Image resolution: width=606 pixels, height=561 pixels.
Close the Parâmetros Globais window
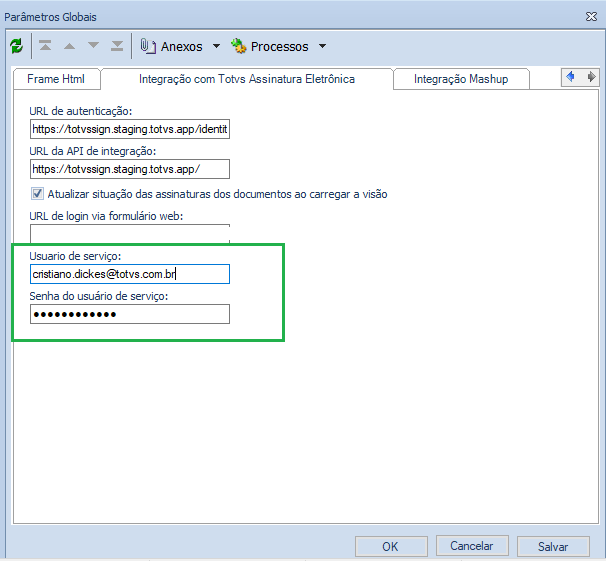coord(591,17)
